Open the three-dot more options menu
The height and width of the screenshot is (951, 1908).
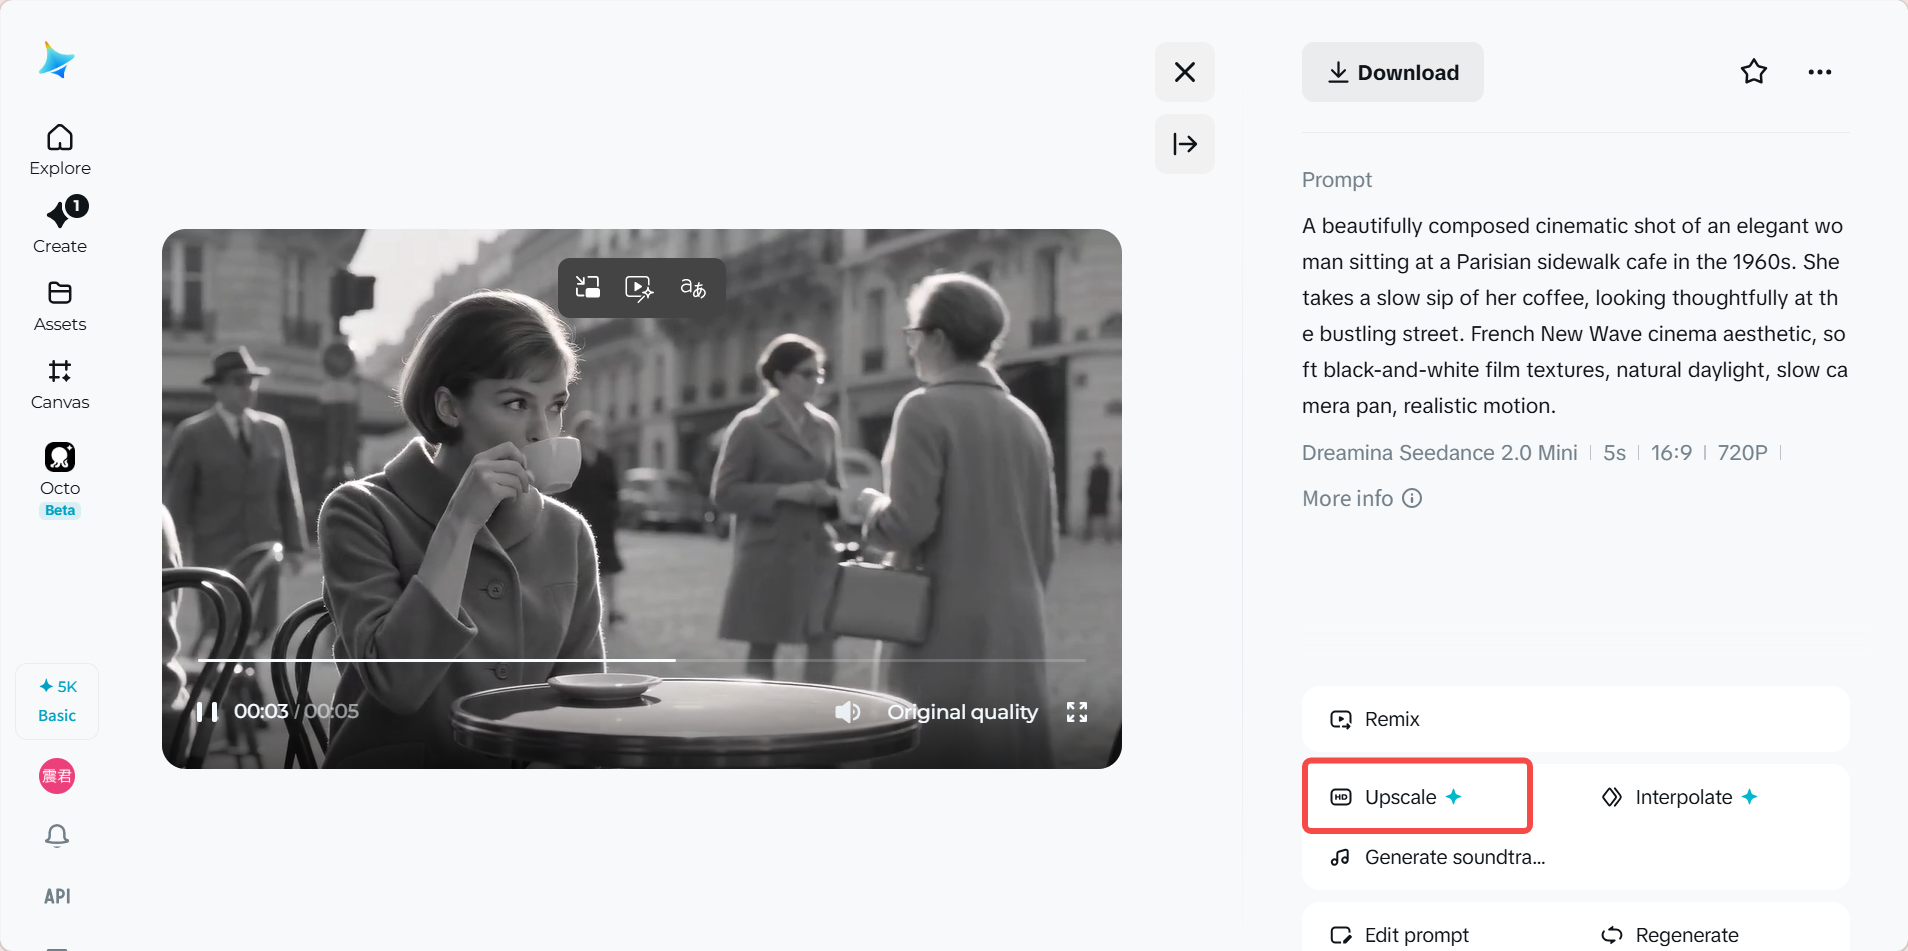point(1820,72)
